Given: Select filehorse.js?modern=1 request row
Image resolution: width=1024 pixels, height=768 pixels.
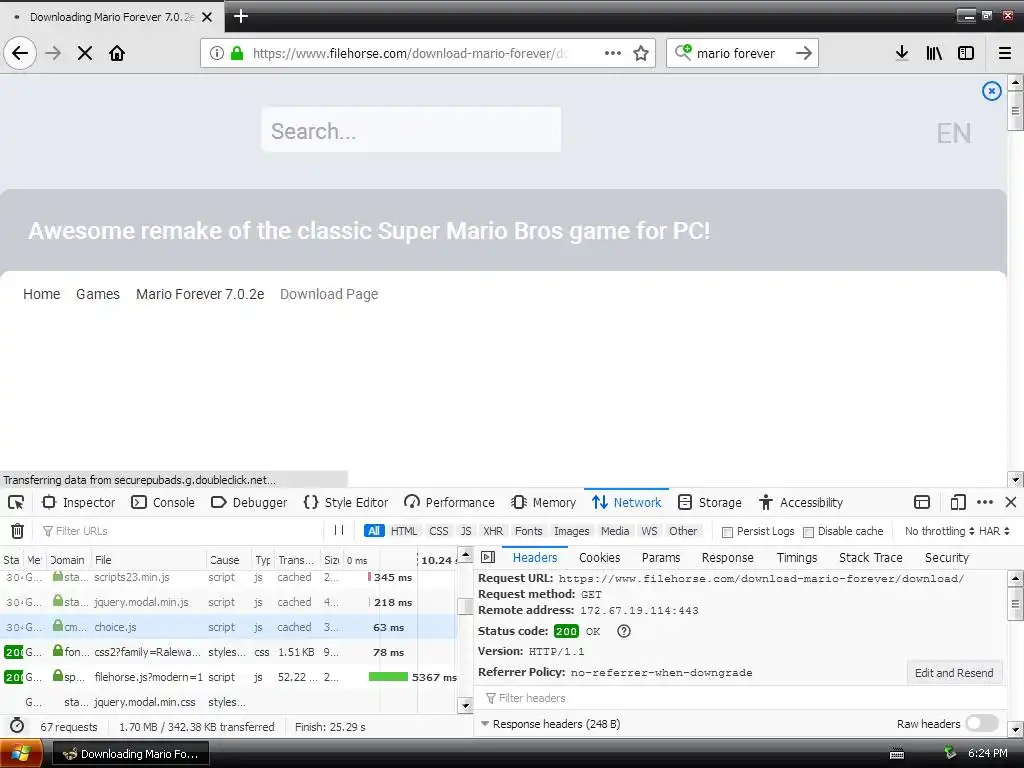Looking at the screenshot, I should pyautogui.click(x=229, y=677).
